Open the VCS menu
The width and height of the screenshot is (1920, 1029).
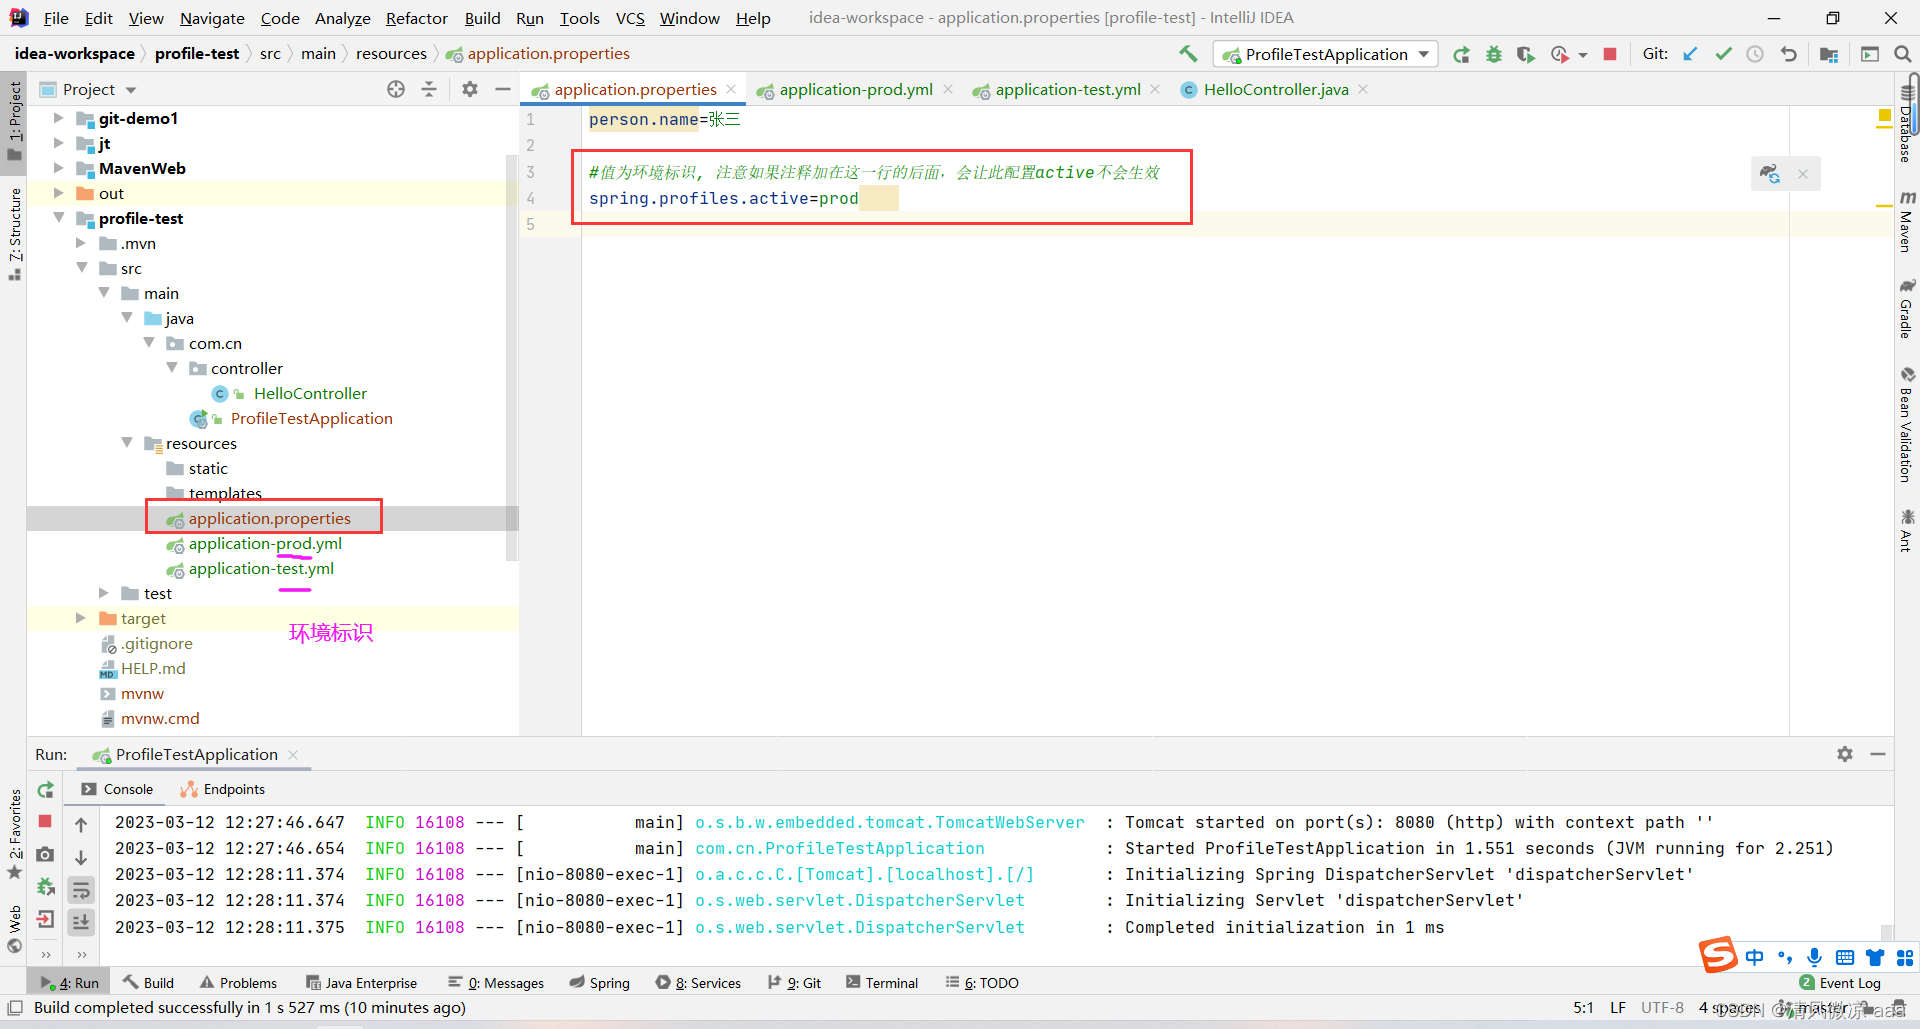click(x=630, y=18)
